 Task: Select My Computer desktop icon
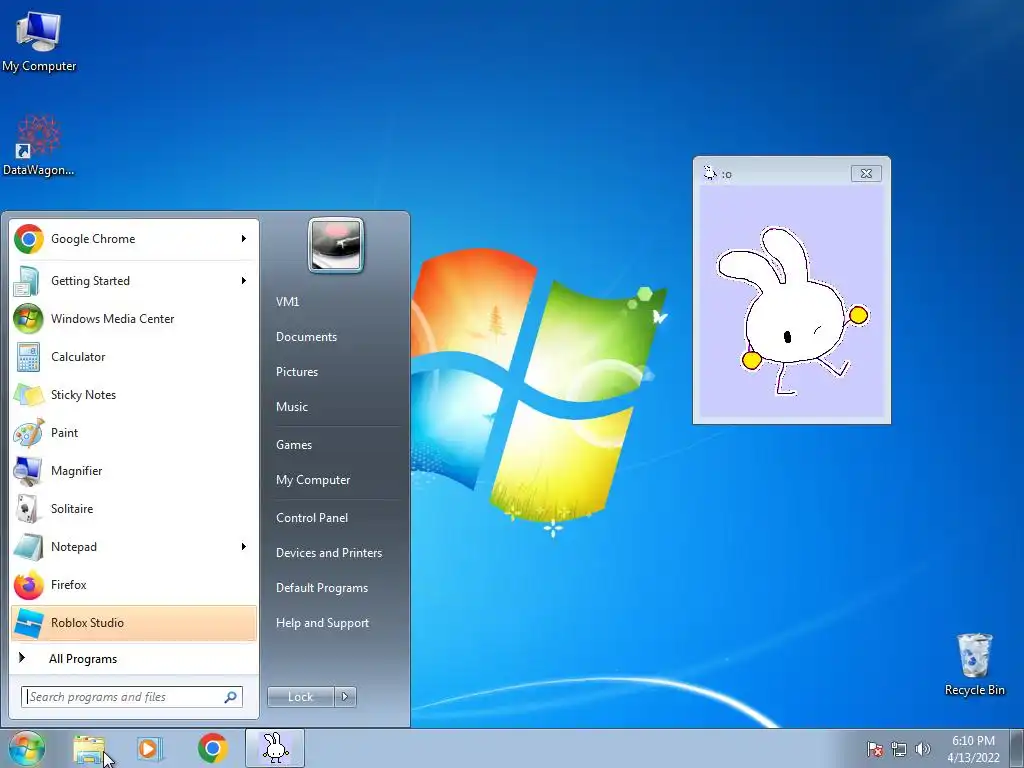[39, 40]
